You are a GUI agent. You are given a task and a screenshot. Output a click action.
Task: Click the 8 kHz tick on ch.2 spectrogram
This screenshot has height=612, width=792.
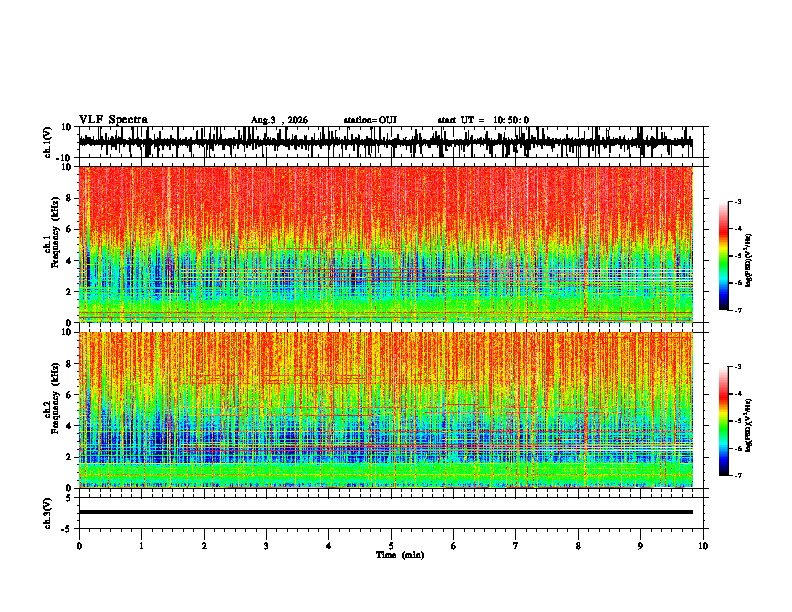tap(69, 364)
